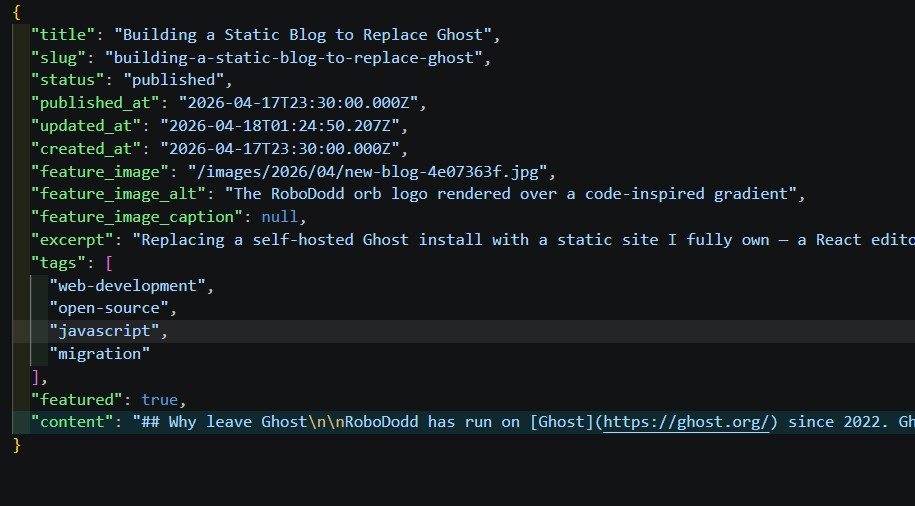Image resolution: width=915 pixels, height=506 pixels.
Task: Click the "feature_image_alt" key
Action: point(118,194)
